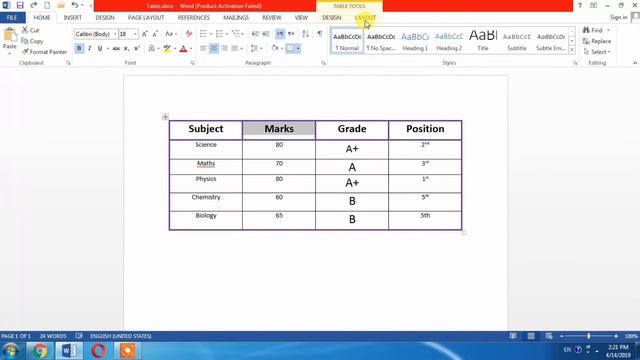Open the Windows Start menu
This screenshot has height=360, width=640.
[x=11, y=351]
